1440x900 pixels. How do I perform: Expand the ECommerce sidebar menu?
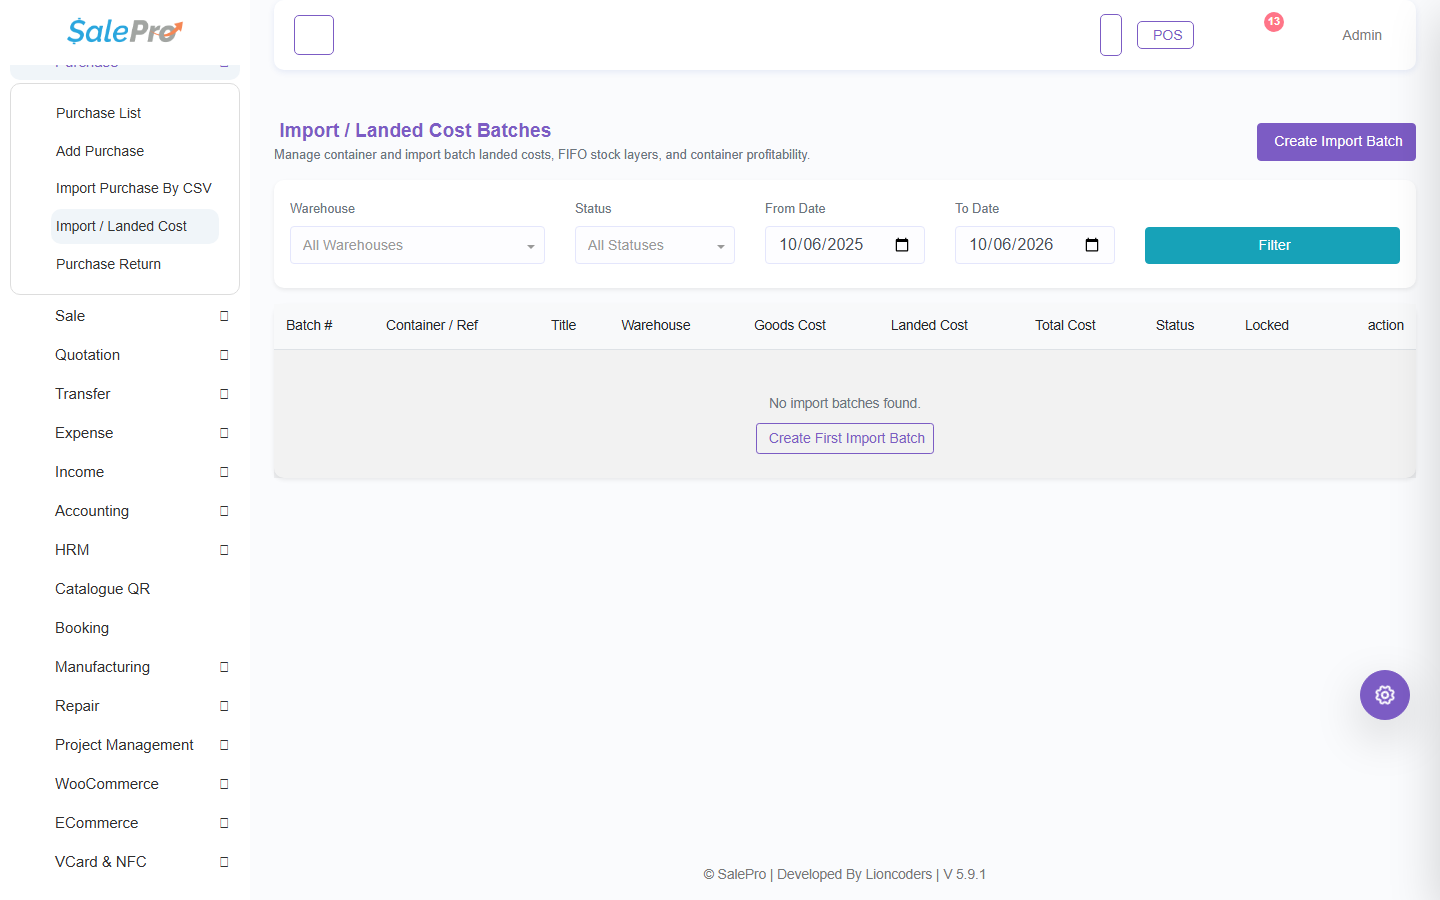[125, 823]
